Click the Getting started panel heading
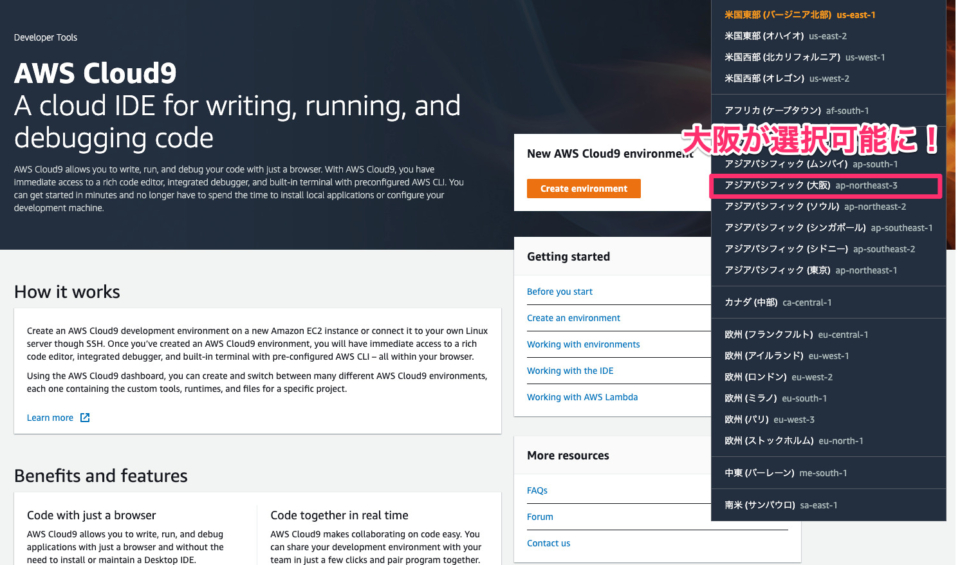 click(x=568, y=256)
